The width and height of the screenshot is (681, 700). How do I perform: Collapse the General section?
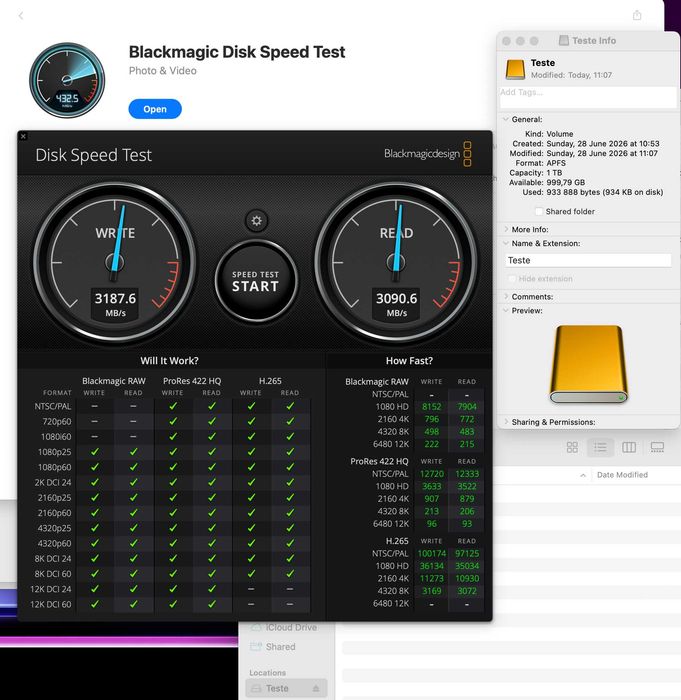(x=506, y=119)
